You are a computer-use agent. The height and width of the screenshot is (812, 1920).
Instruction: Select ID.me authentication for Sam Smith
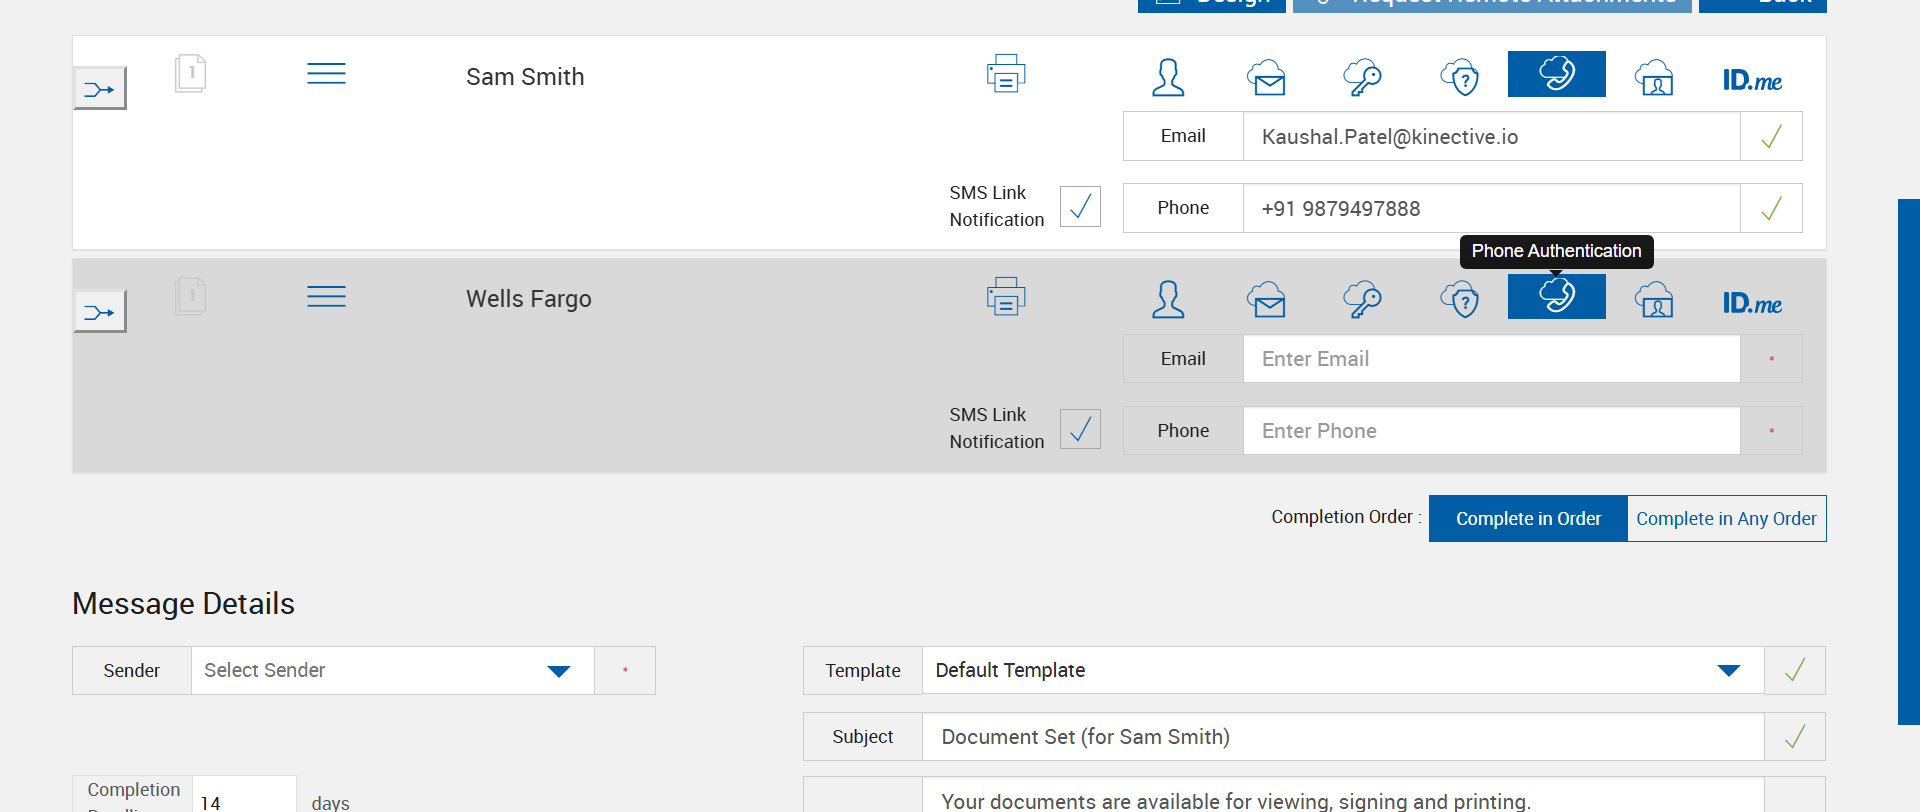coord(1752,79)
